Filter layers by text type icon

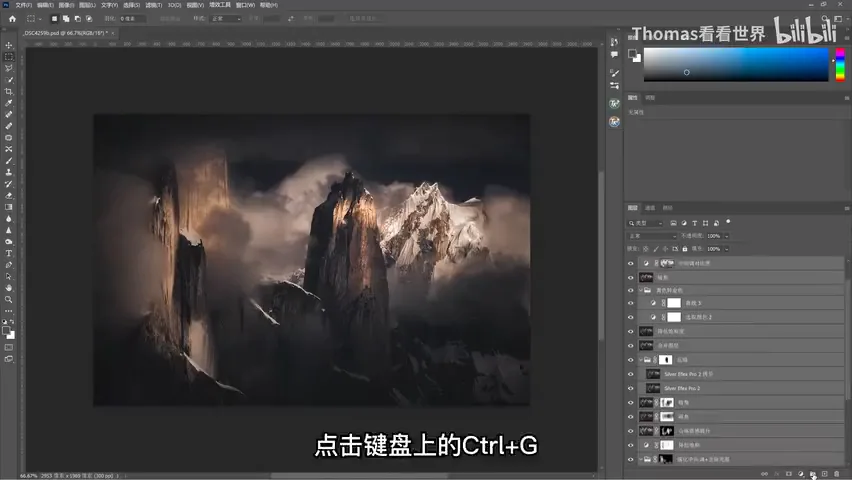(694, 223)
